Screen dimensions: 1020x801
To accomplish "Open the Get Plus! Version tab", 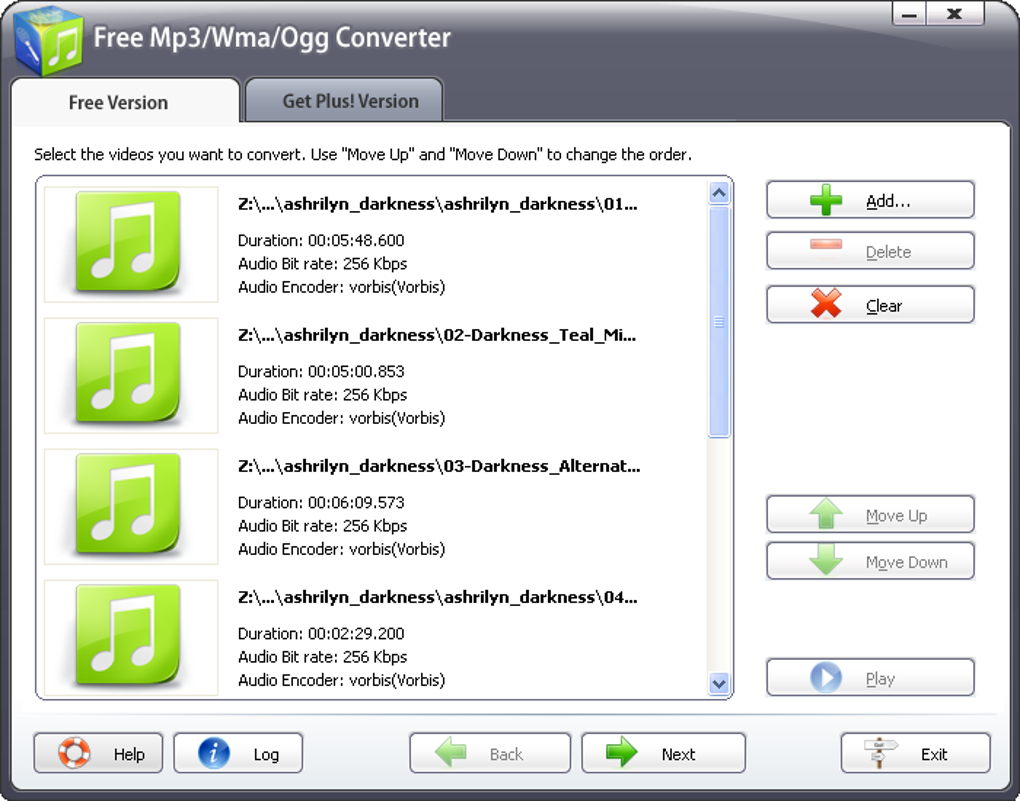I will (344, 101).
